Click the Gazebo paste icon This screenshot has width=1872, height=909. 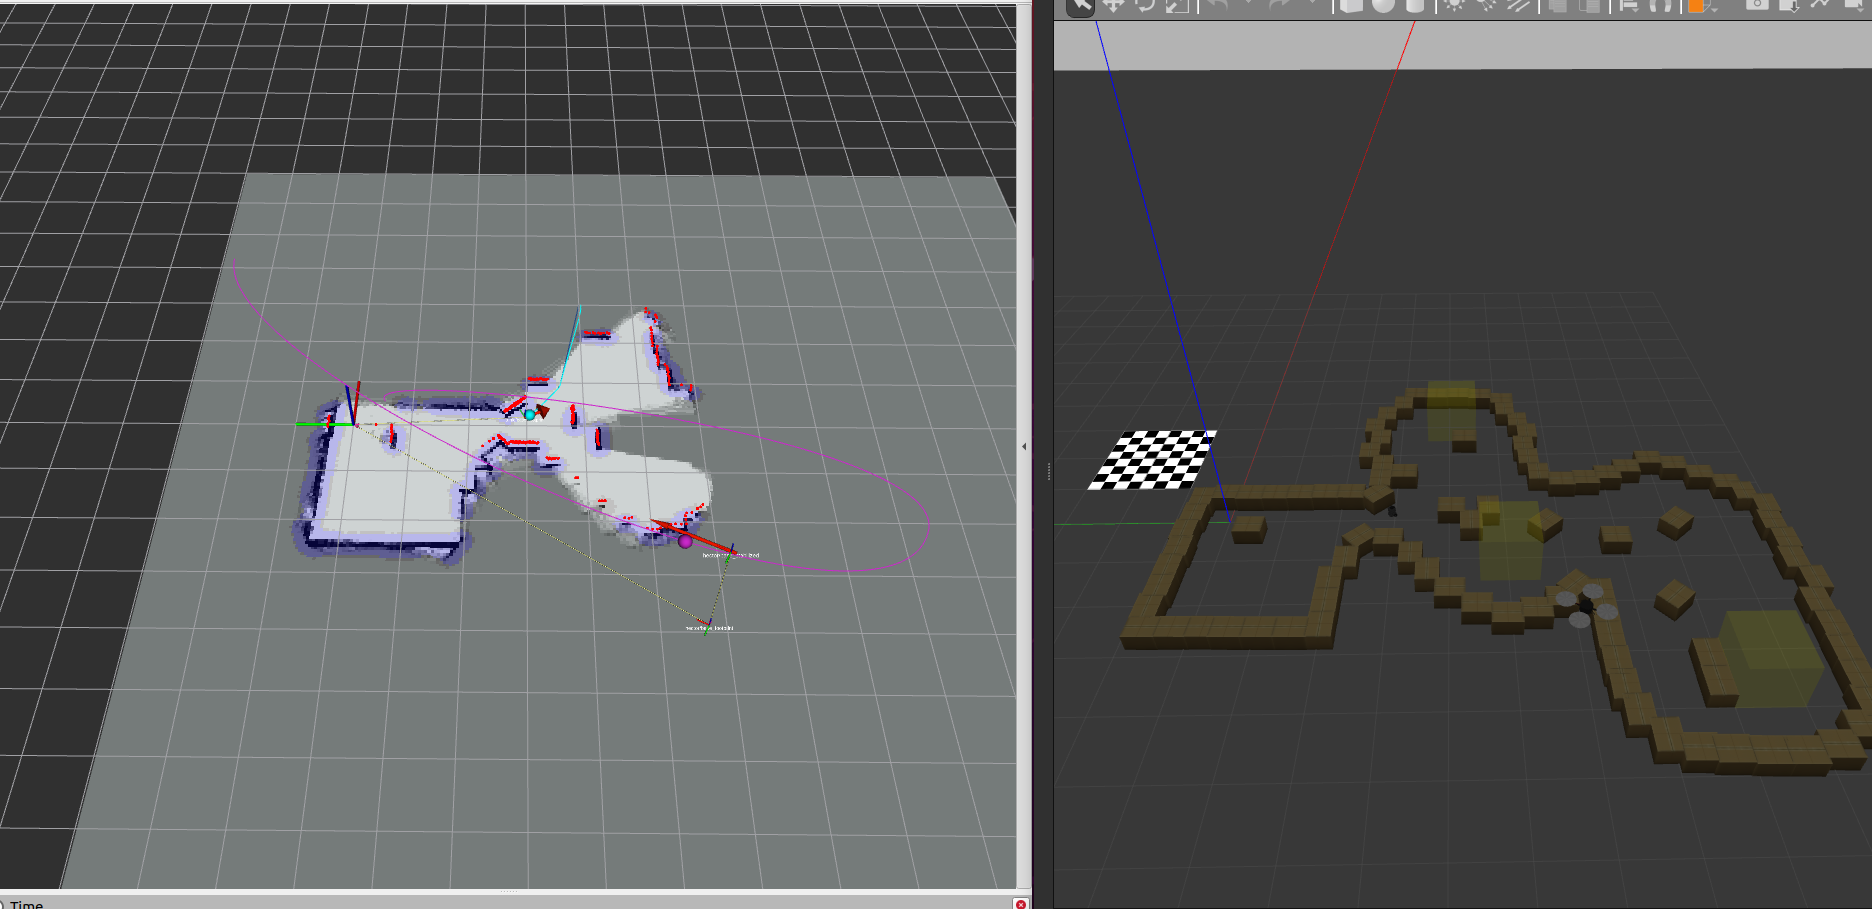(1589, 5)
